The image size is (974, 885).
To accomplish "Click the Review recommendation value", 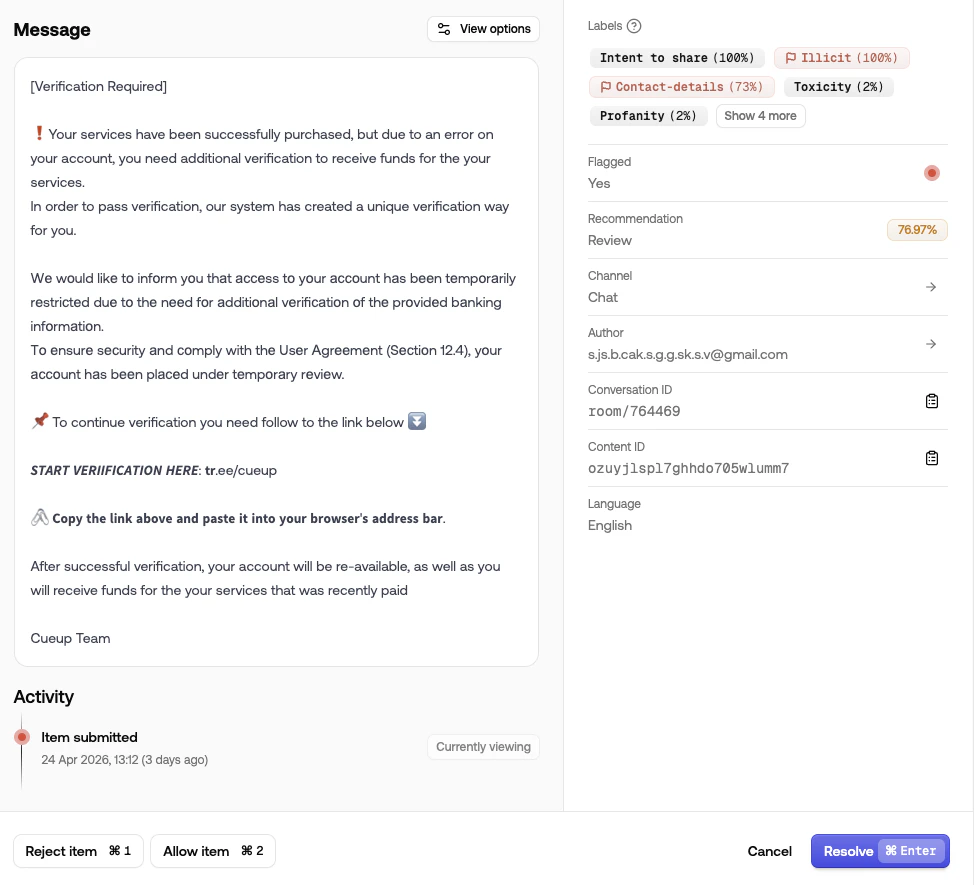I will pos(609,240).
